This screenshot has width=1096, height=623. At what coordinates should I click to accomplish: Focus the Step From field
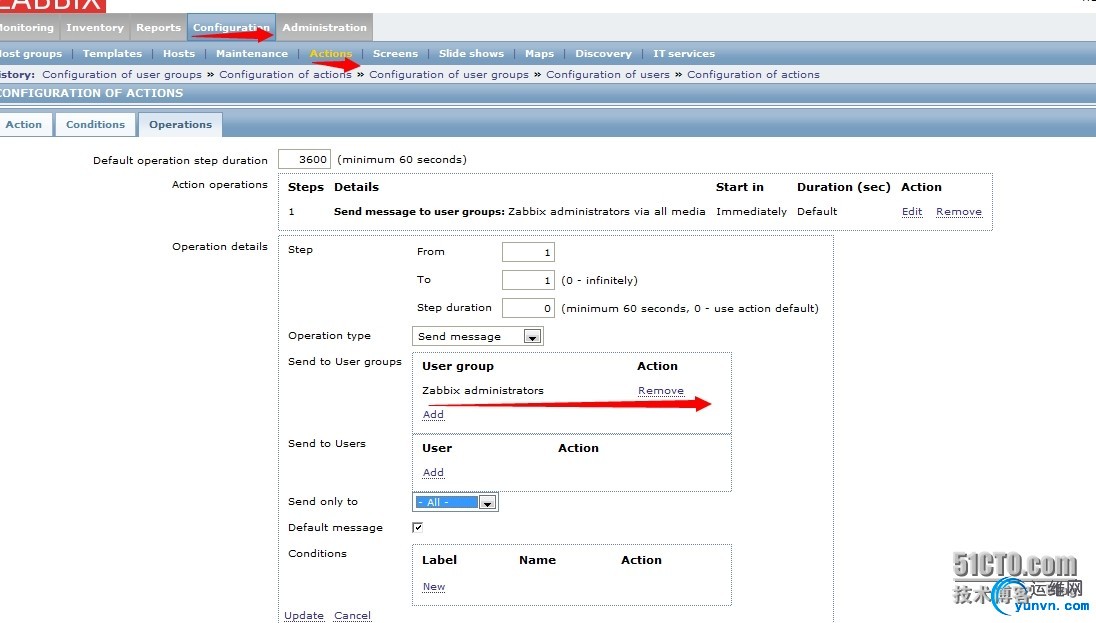[528, 252]
